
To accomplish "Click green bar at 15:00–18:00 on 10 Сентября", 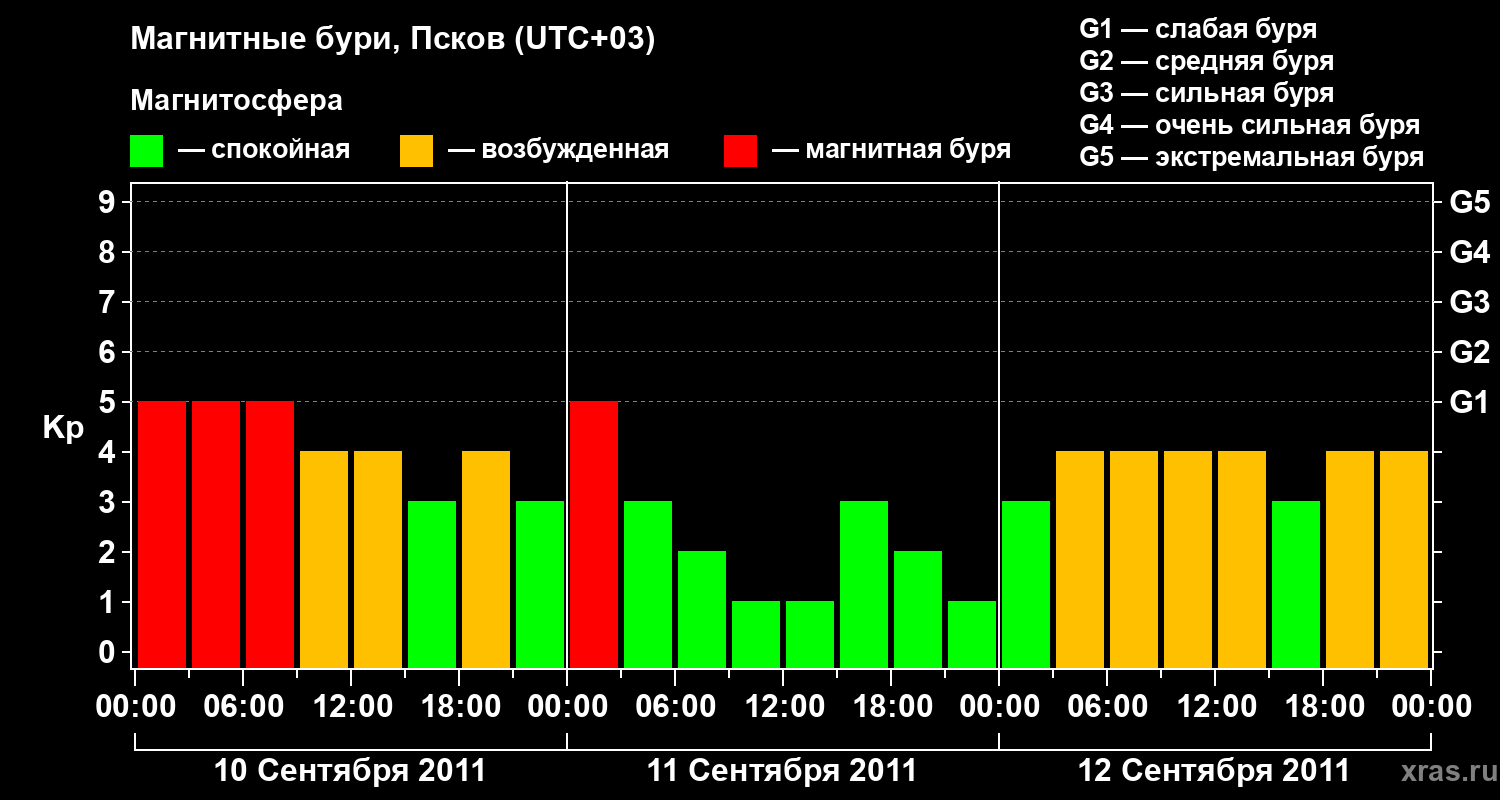I will coord(432,584).
